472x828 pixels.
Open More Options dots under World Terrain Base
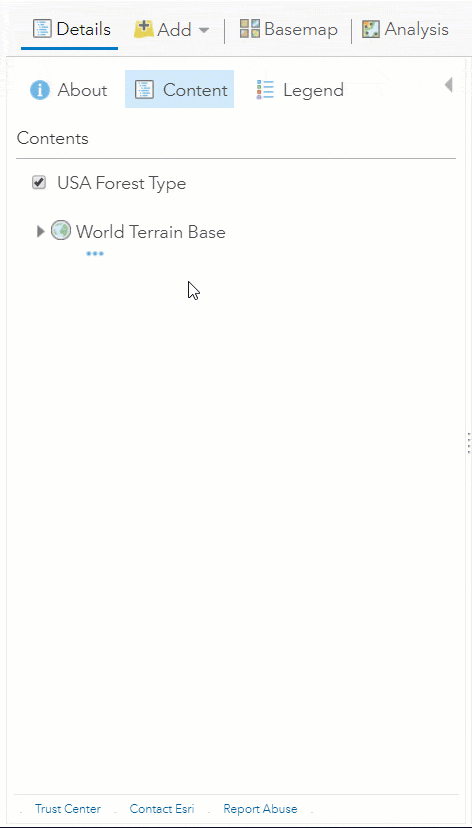pos(95,254)
